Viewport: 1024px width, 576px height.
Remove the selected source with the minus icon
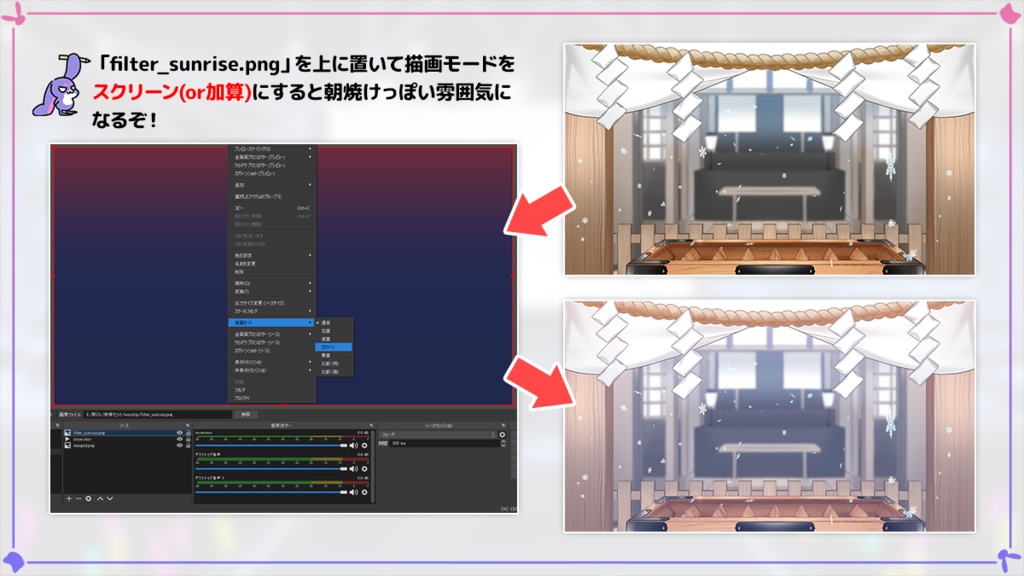pyautogui.click(x=78, y=498)
